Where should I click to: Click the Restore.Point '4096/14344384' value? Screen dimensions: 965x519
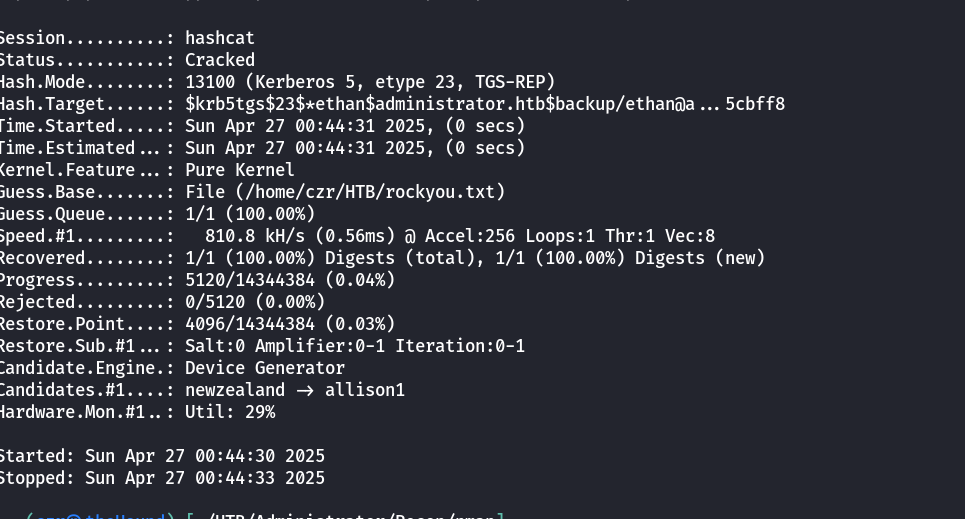coord(260,324)
